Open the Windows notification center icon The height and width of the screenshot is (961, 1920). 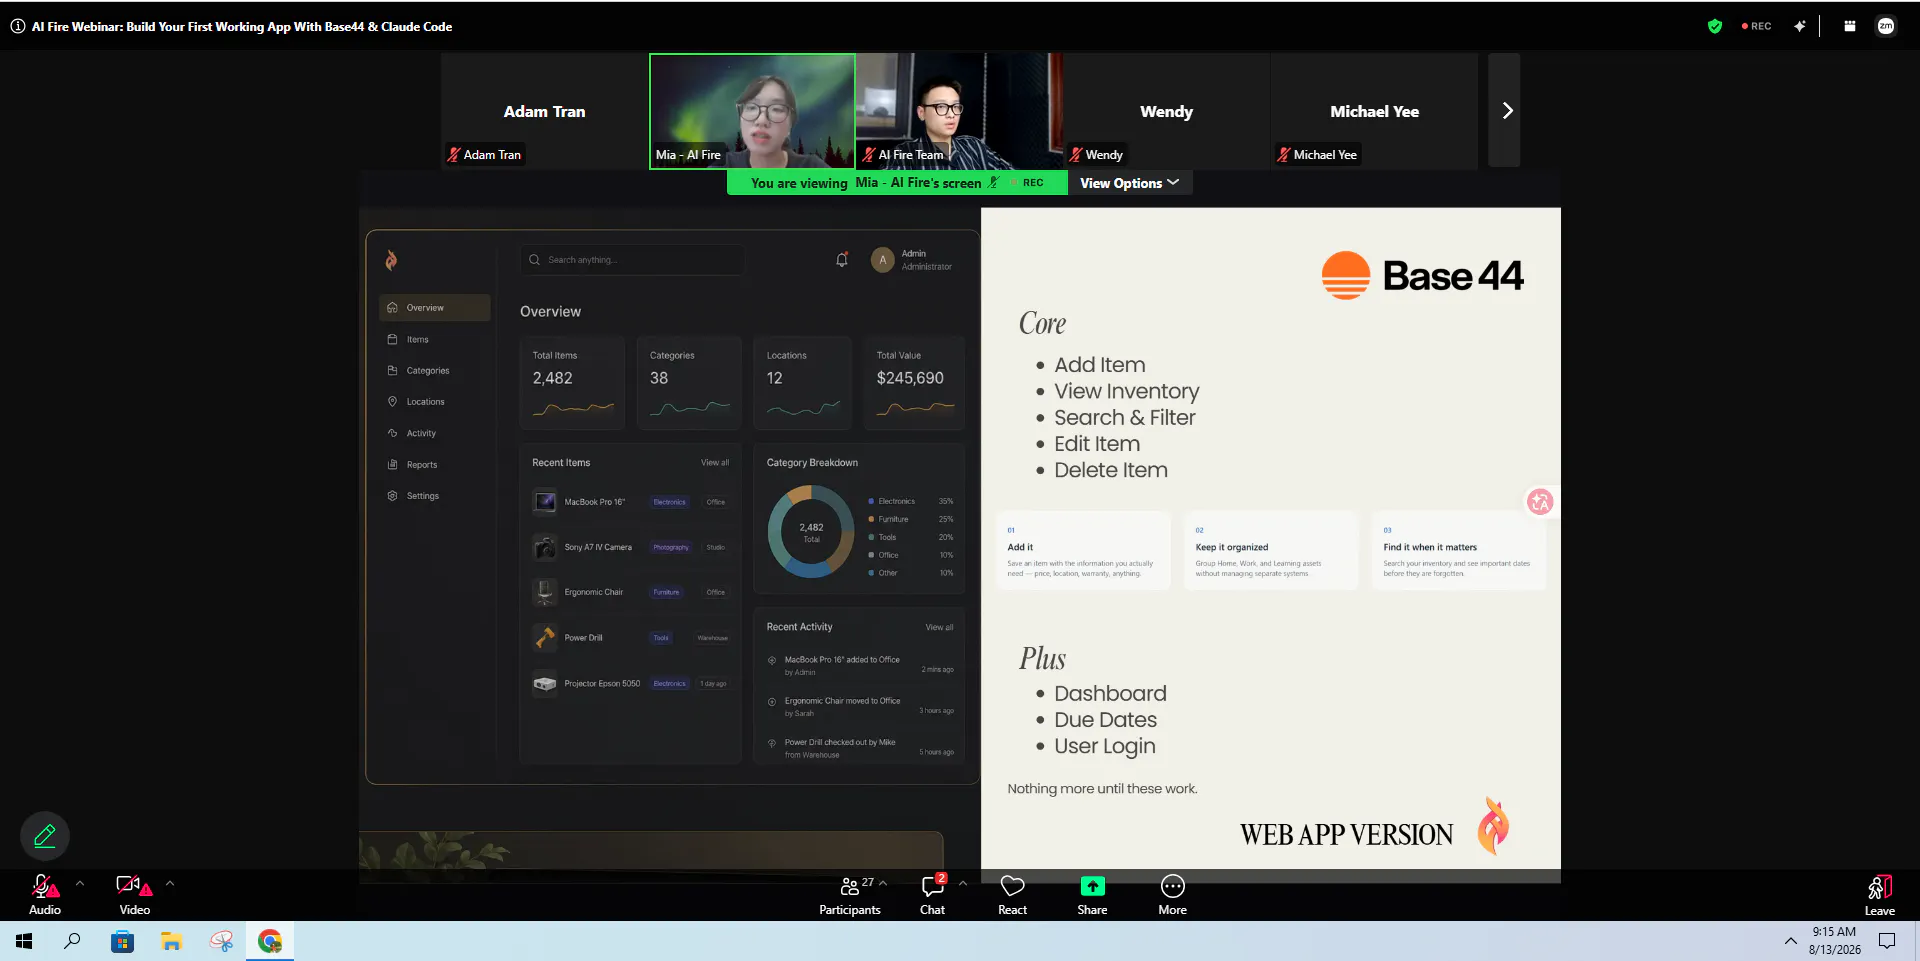[x=1887, y=941]
